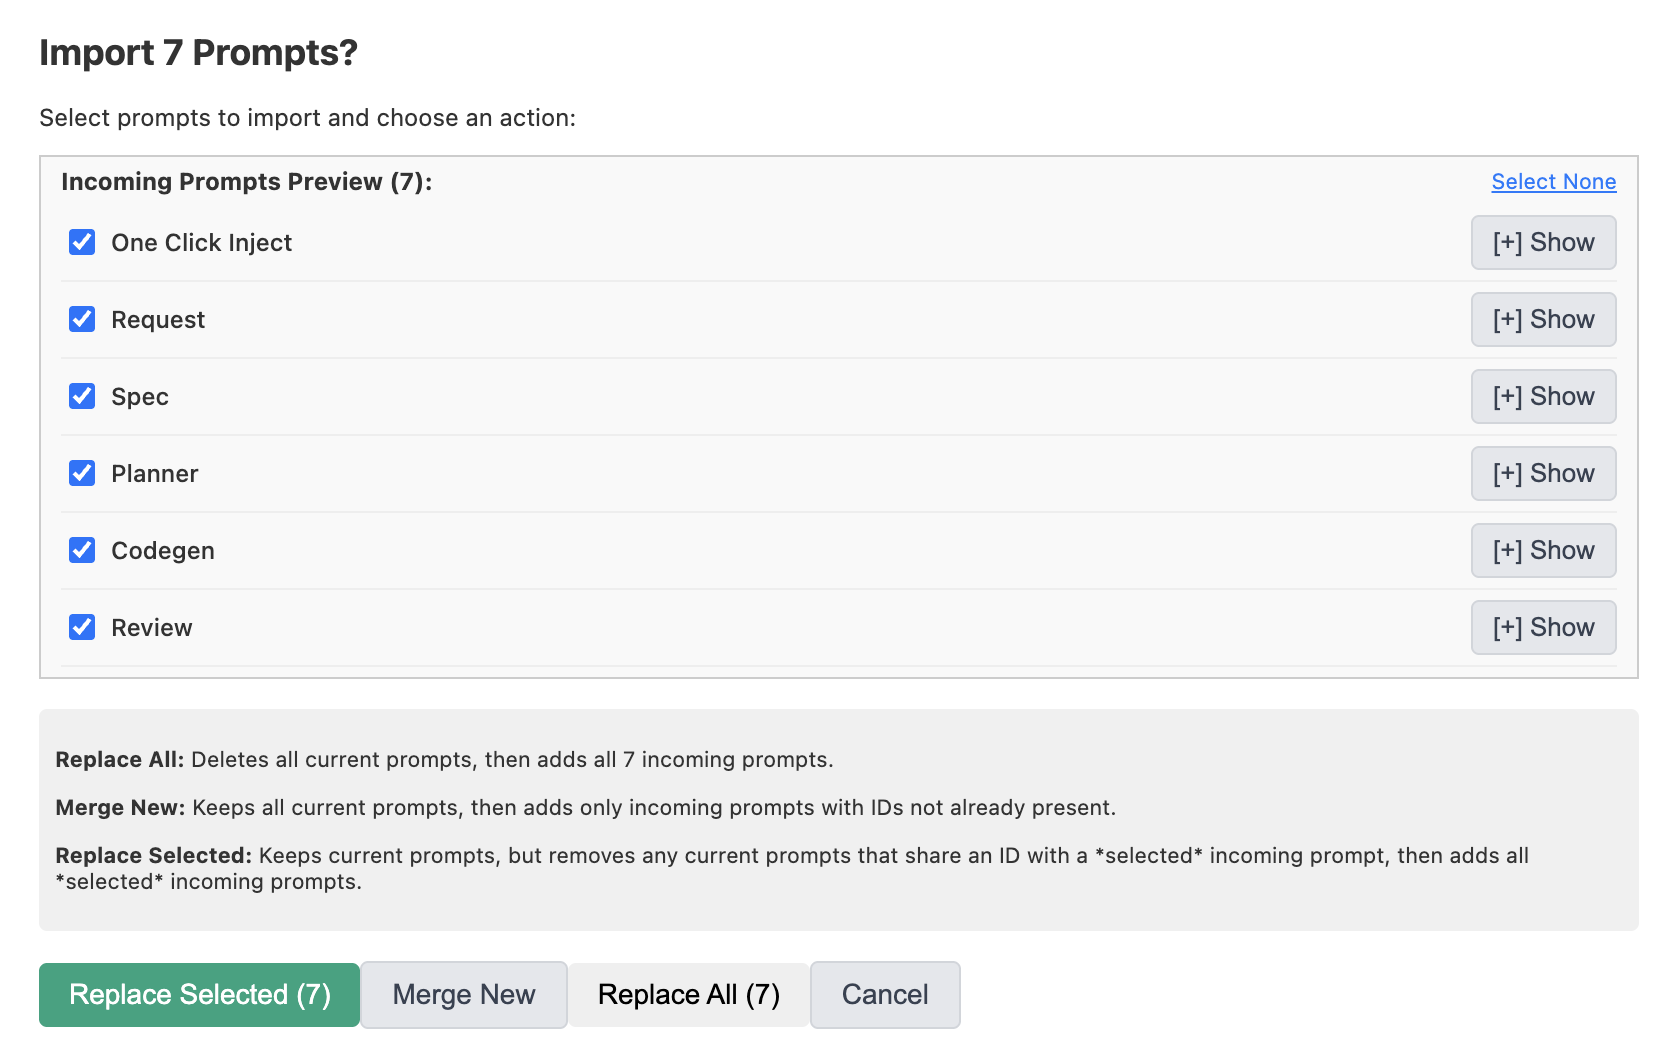
Task: Click the Merge New button
Action: [464, 995]
